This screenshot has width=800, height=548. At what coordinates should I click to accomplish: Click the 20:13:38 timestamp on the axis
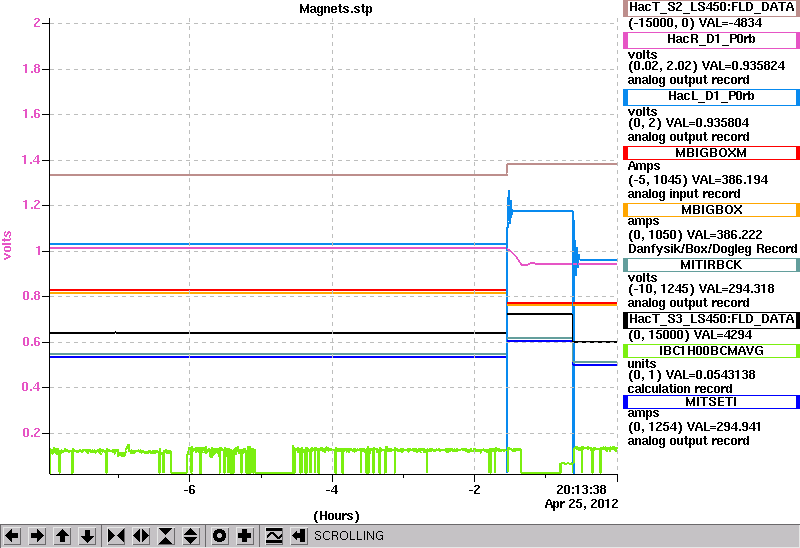point(581,490)
